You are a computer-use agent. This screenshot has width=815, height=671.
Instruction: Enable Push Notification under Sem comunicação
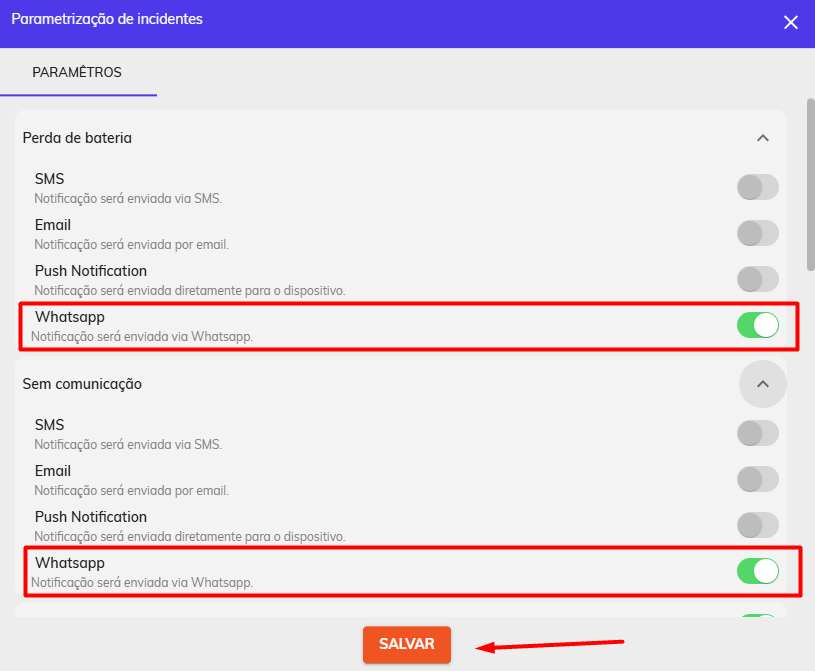tap(758, 525)
